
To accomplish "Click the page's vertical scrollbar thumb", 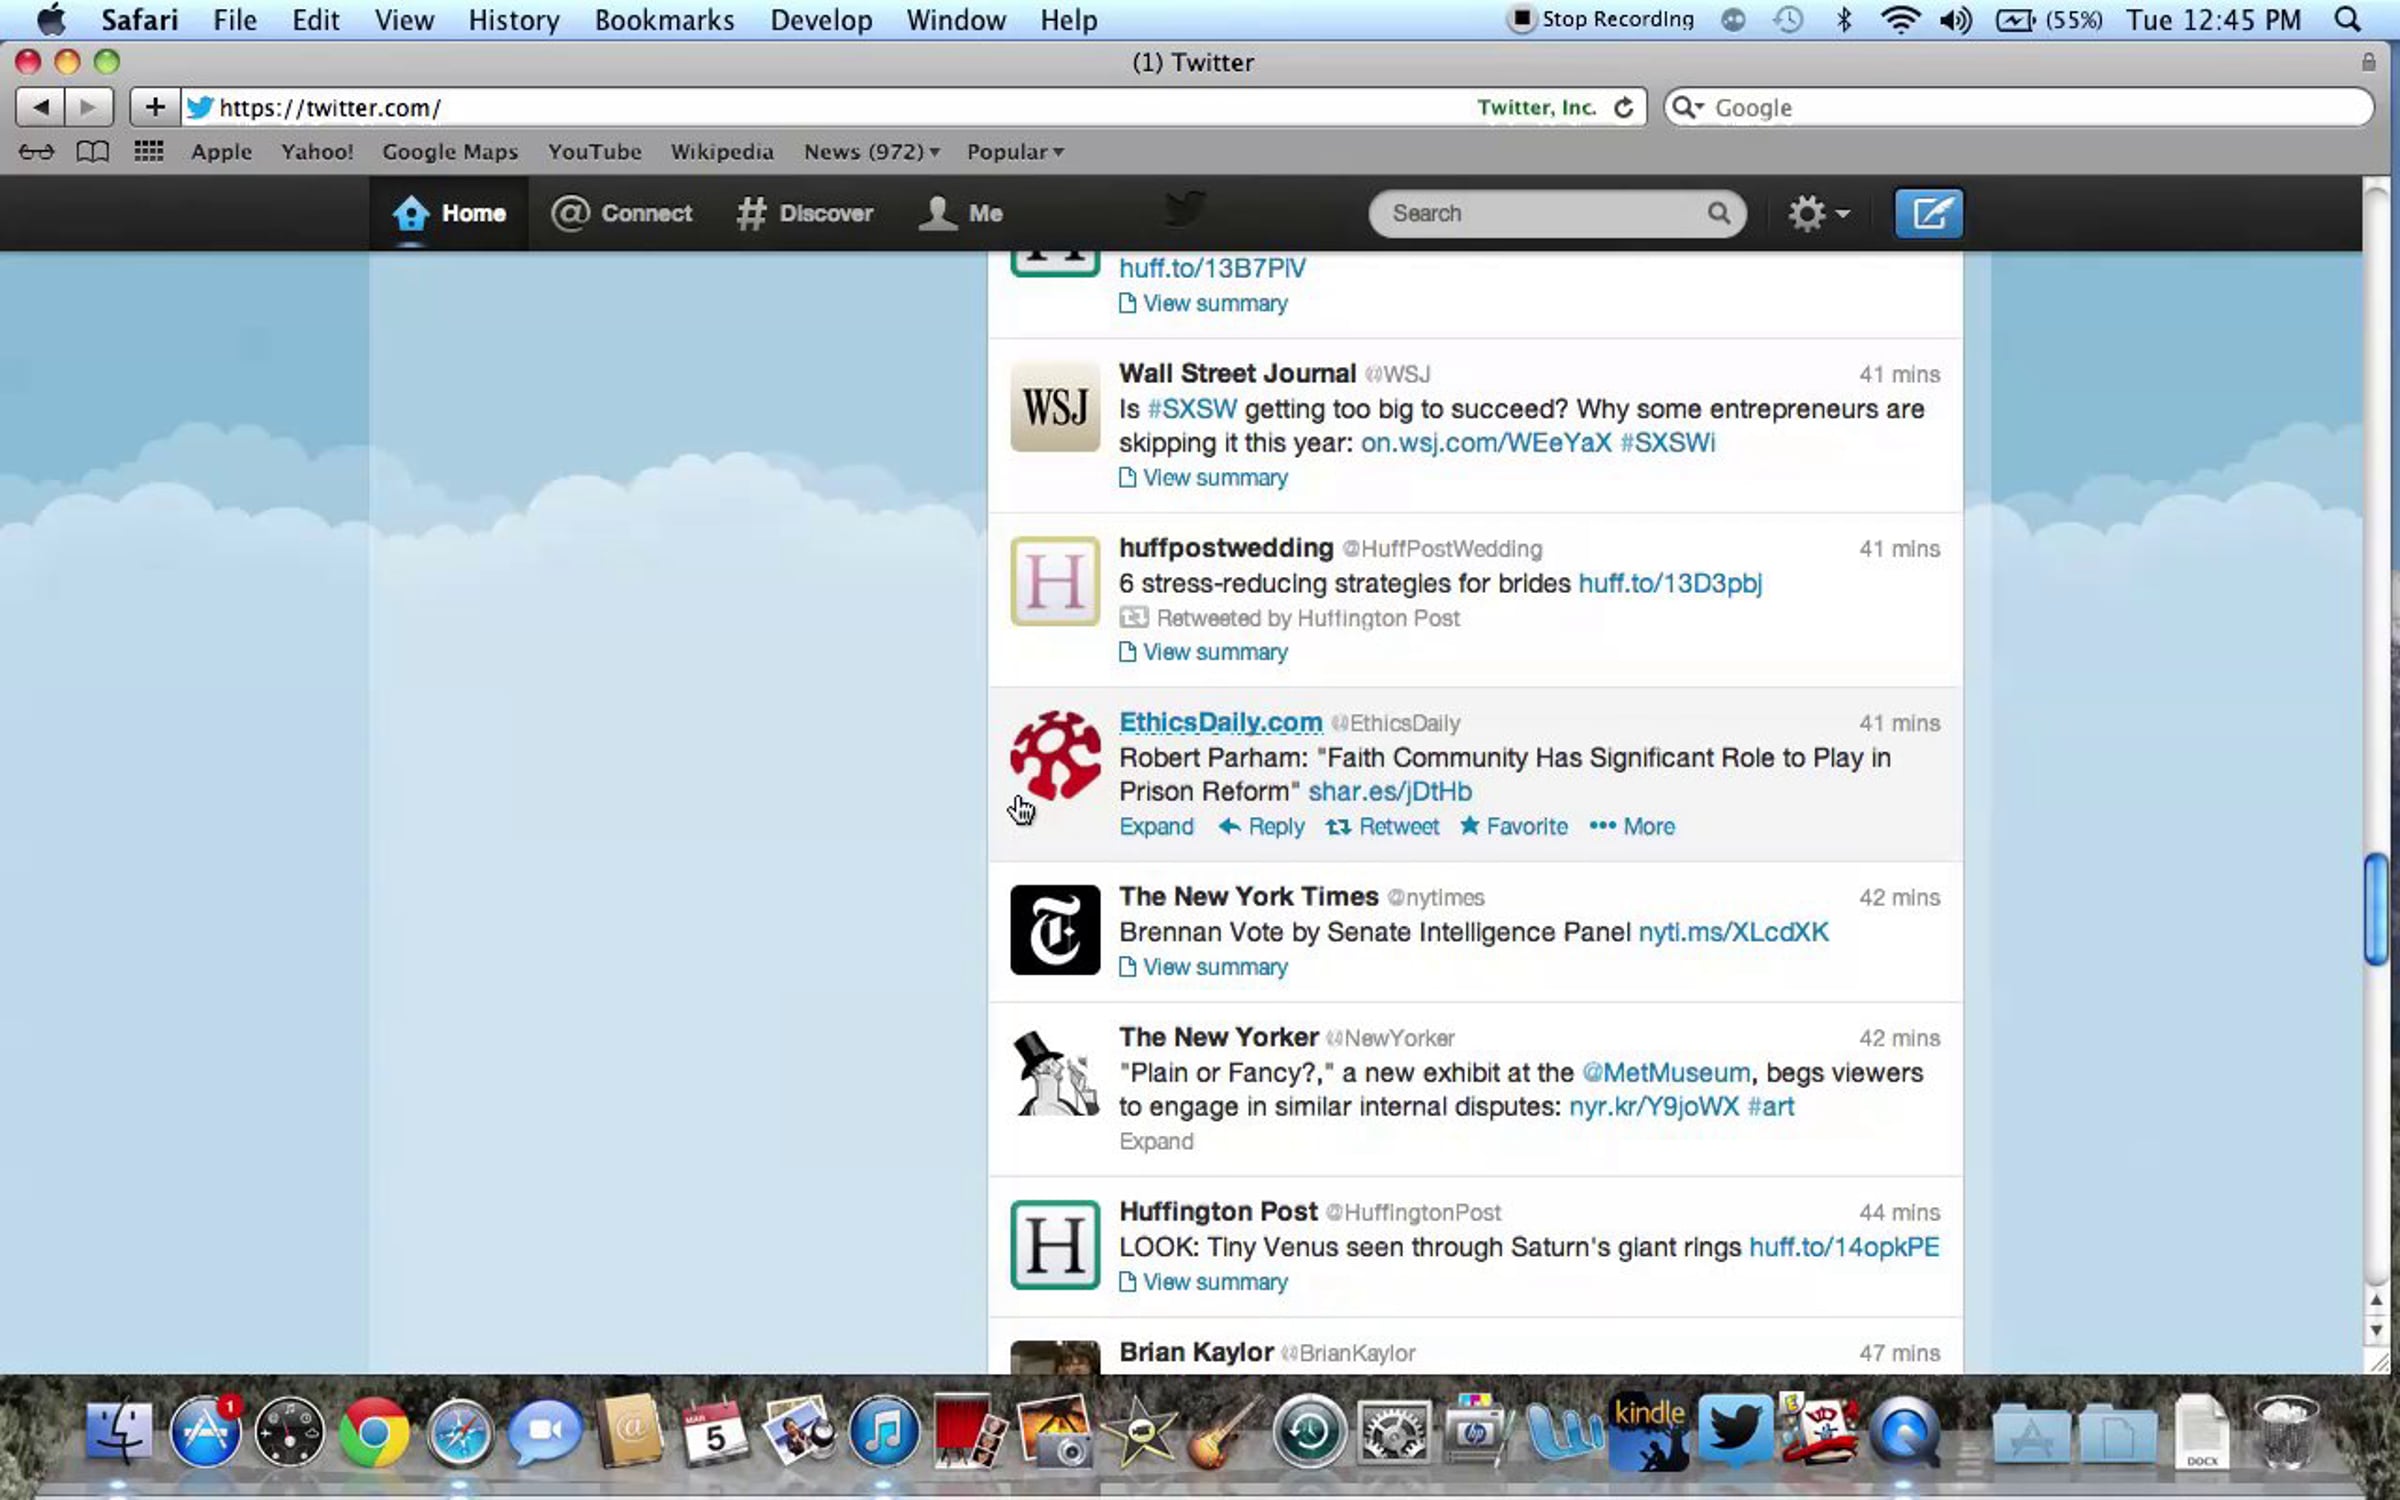I will coord(2376,909).
